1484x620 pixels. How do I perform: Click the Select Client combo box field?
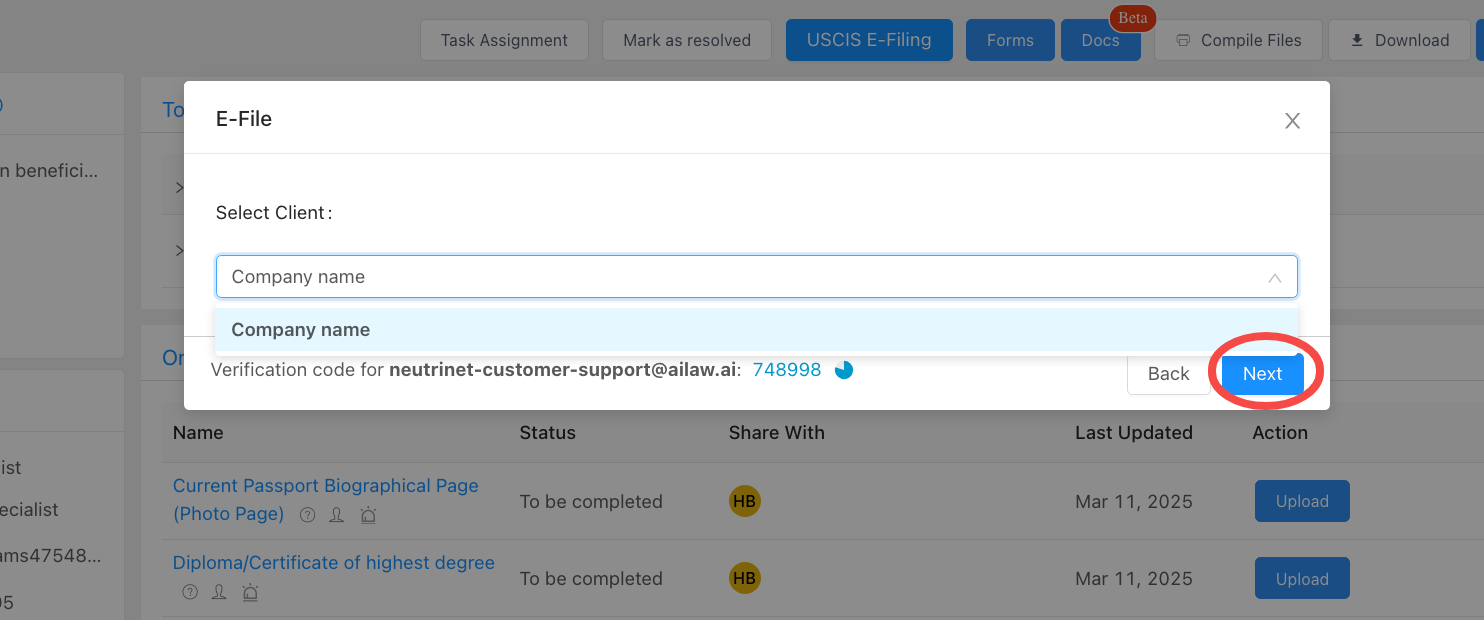tap(740, 277)
